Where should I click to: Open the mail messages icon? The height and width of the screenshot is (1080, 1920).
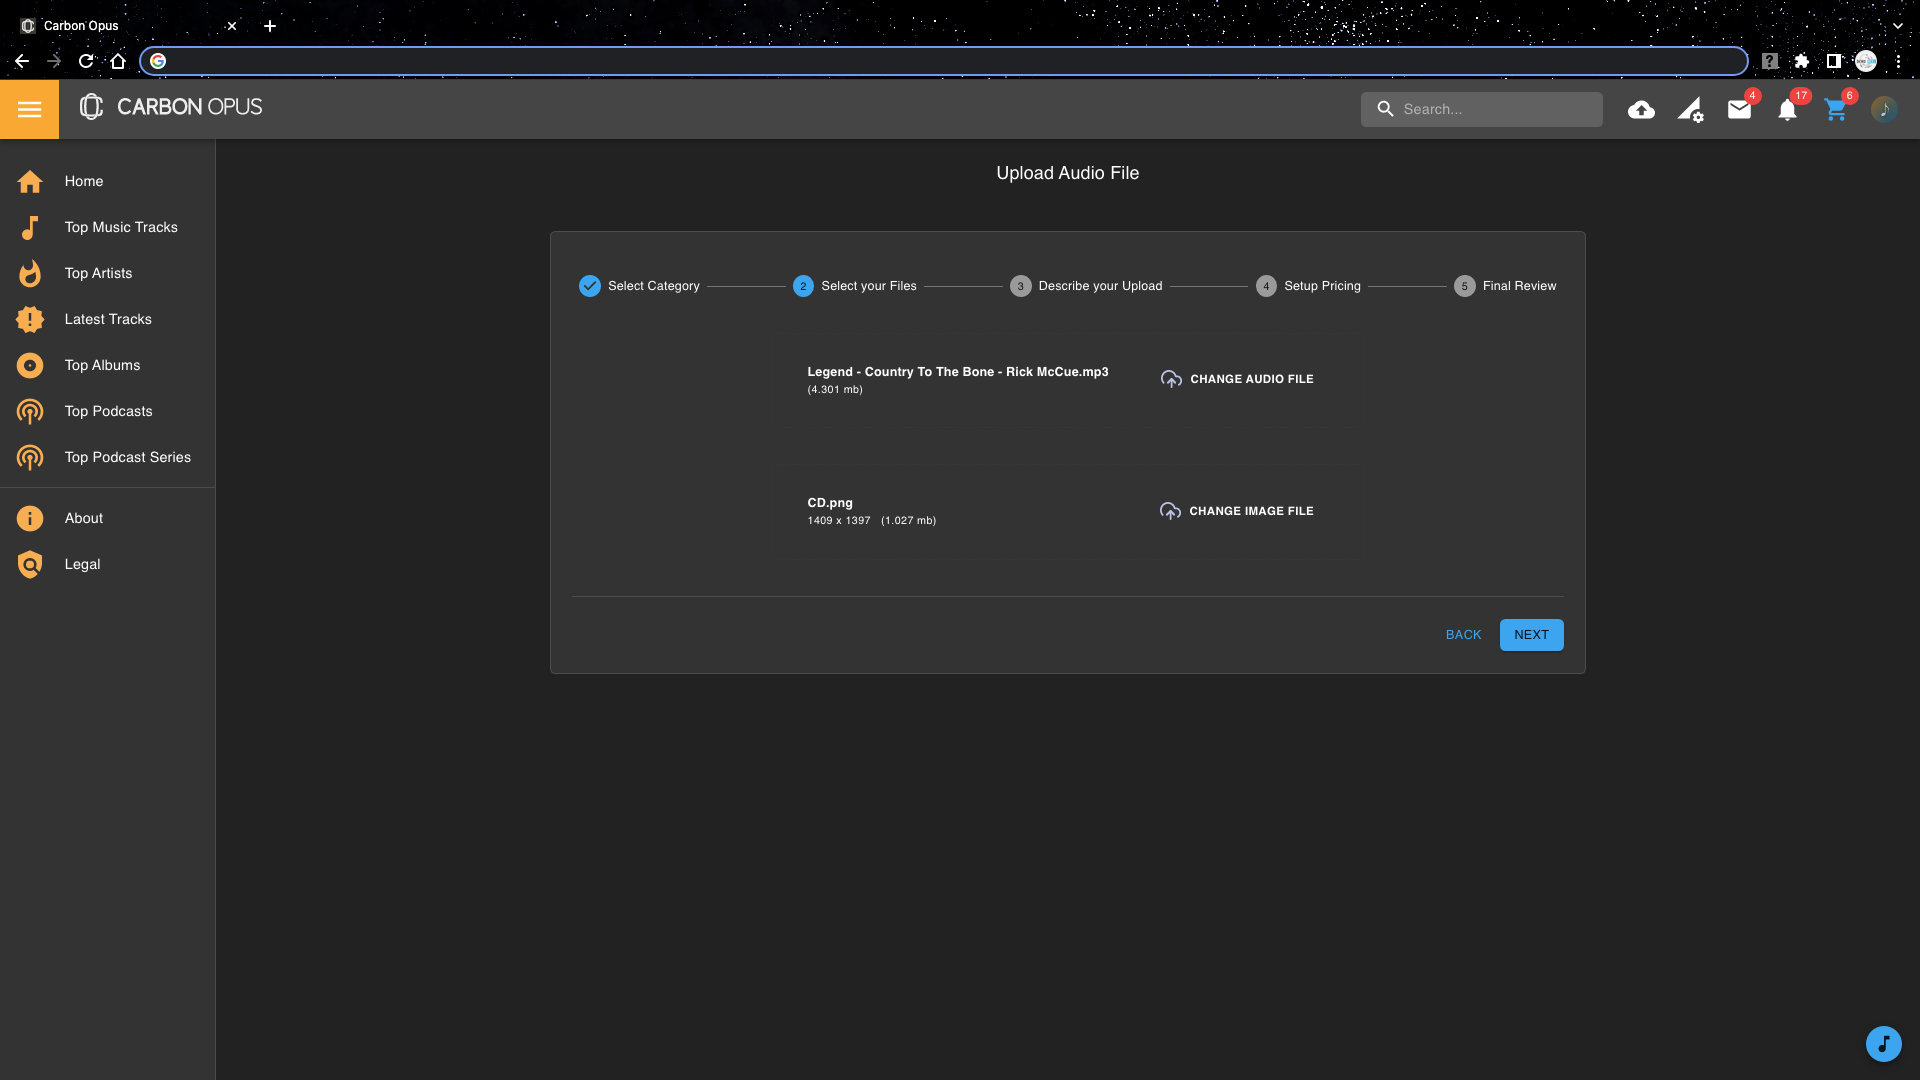click(1739, 110)
